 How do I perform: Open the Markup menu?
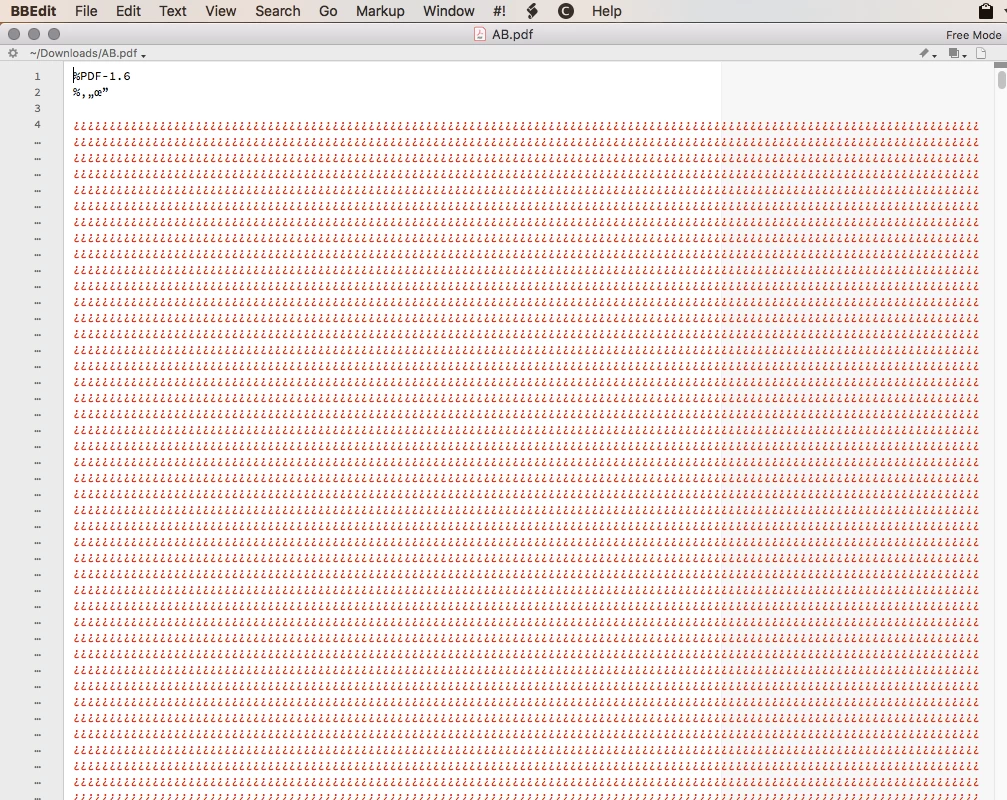380,11
